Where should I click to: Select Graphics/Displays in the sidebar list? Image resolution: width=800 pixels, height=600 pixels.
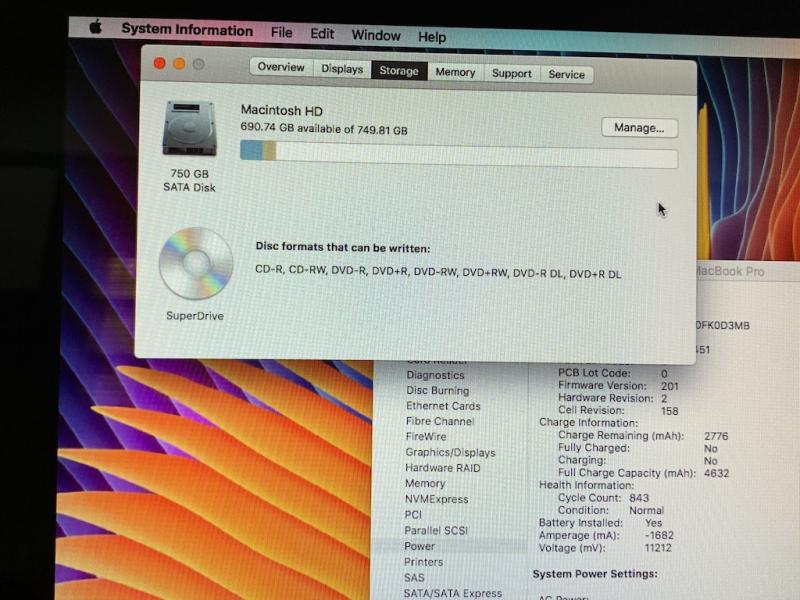pyautogui.click(x=449, y=452)
